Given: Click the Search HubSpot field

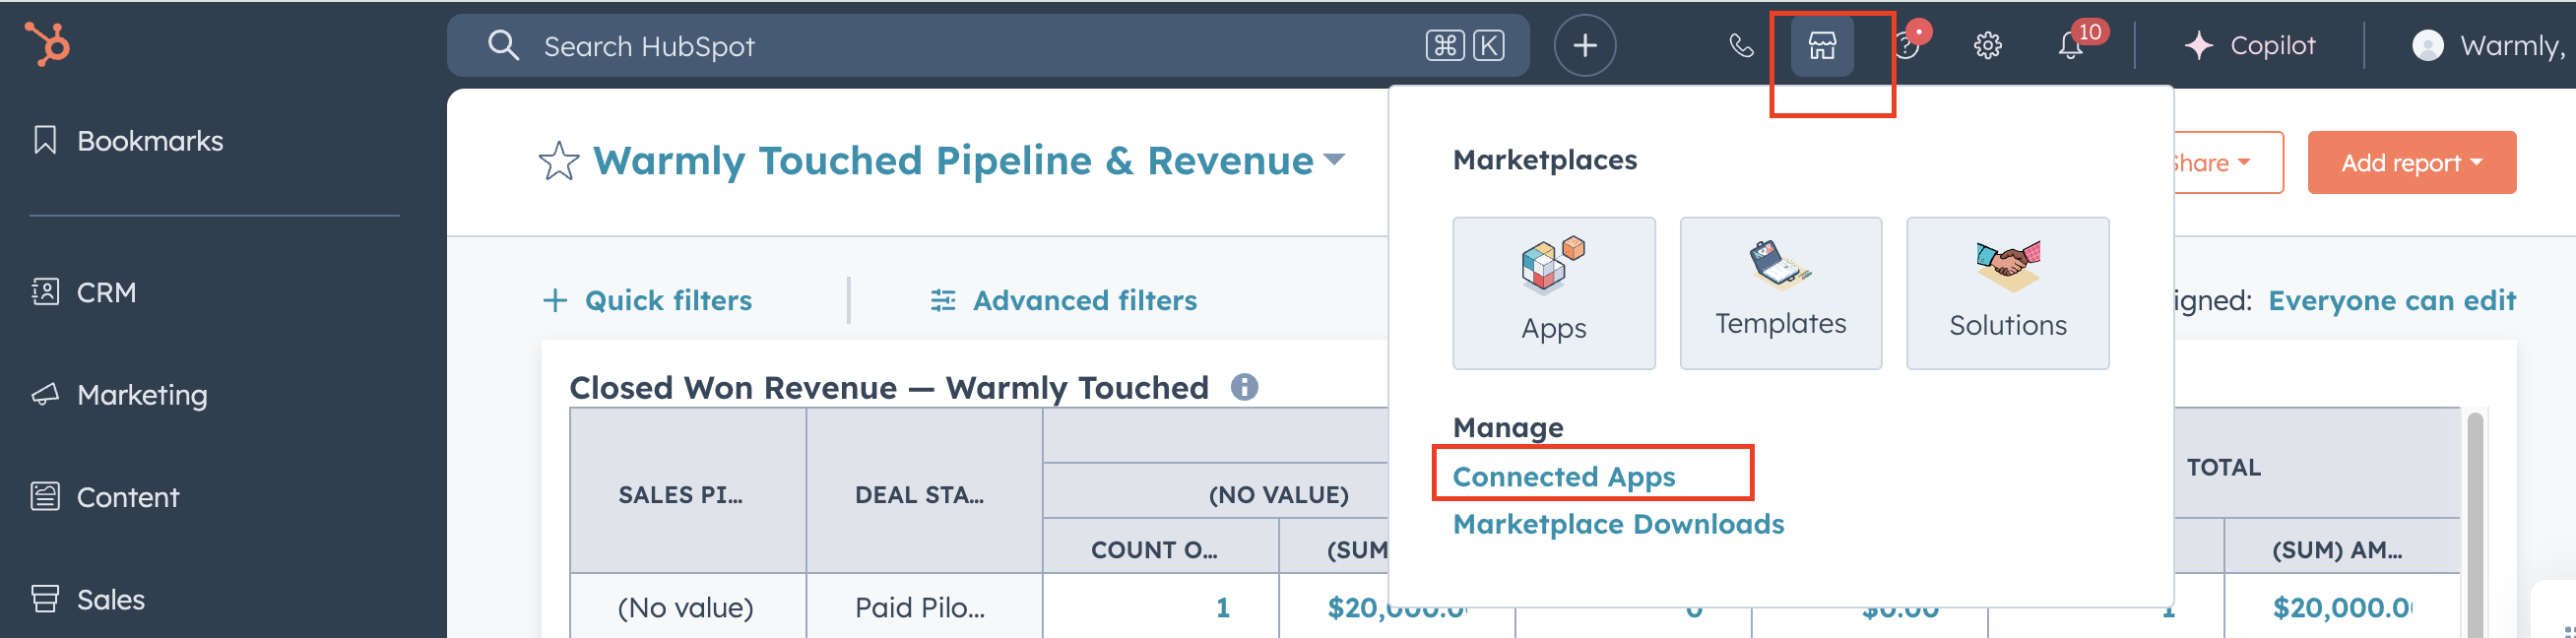Looking at the screenshot, I should pos(960,46).
